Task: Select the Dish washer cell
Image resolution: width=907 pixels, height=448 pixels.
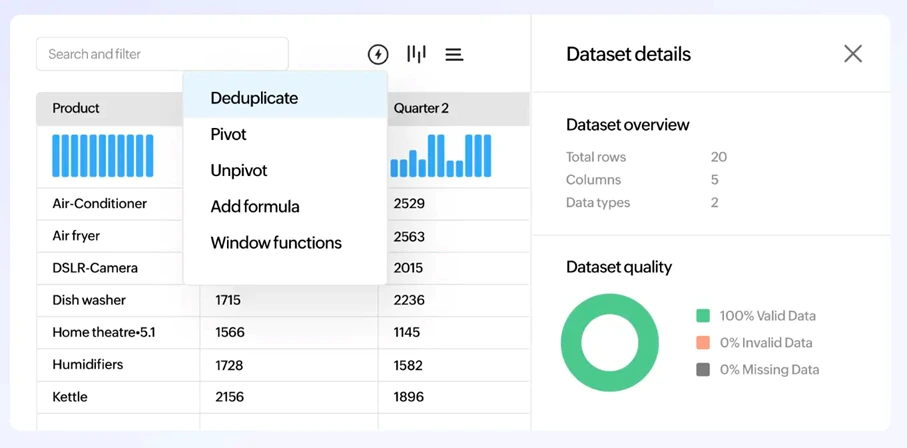Action: coord(118,300)
